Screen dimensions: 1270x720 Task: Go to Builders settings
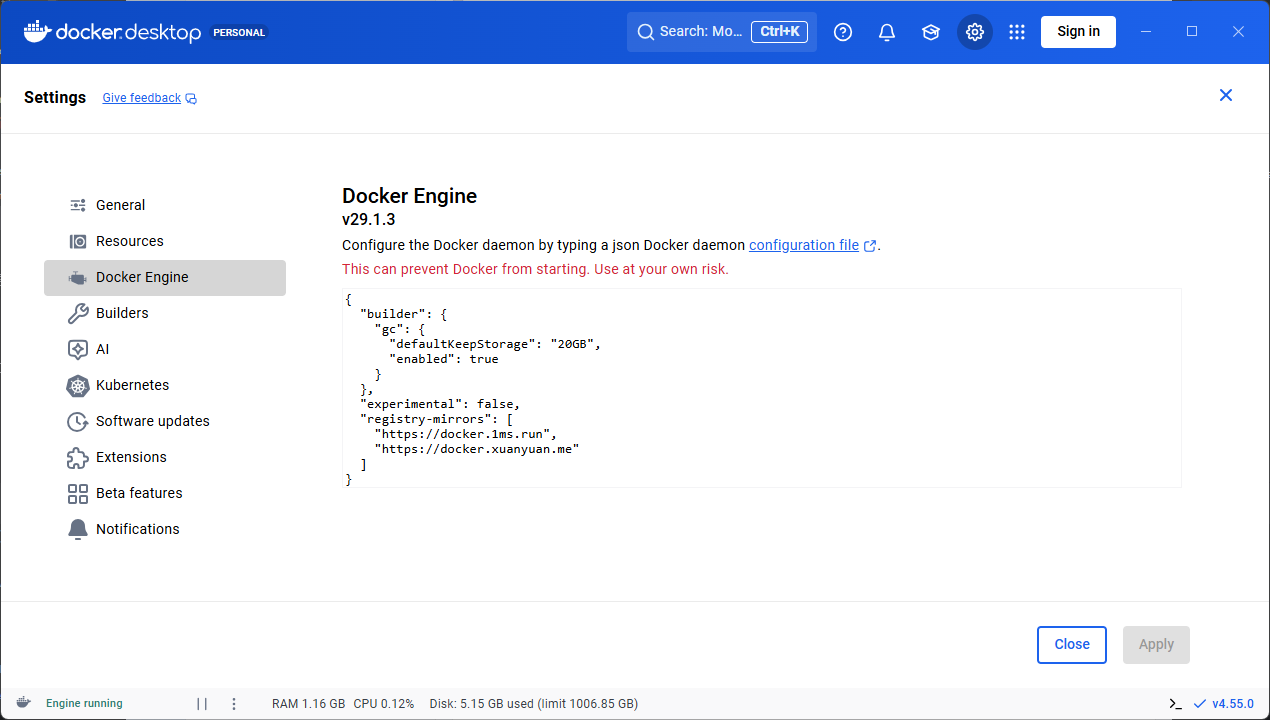tap(122, 313)
